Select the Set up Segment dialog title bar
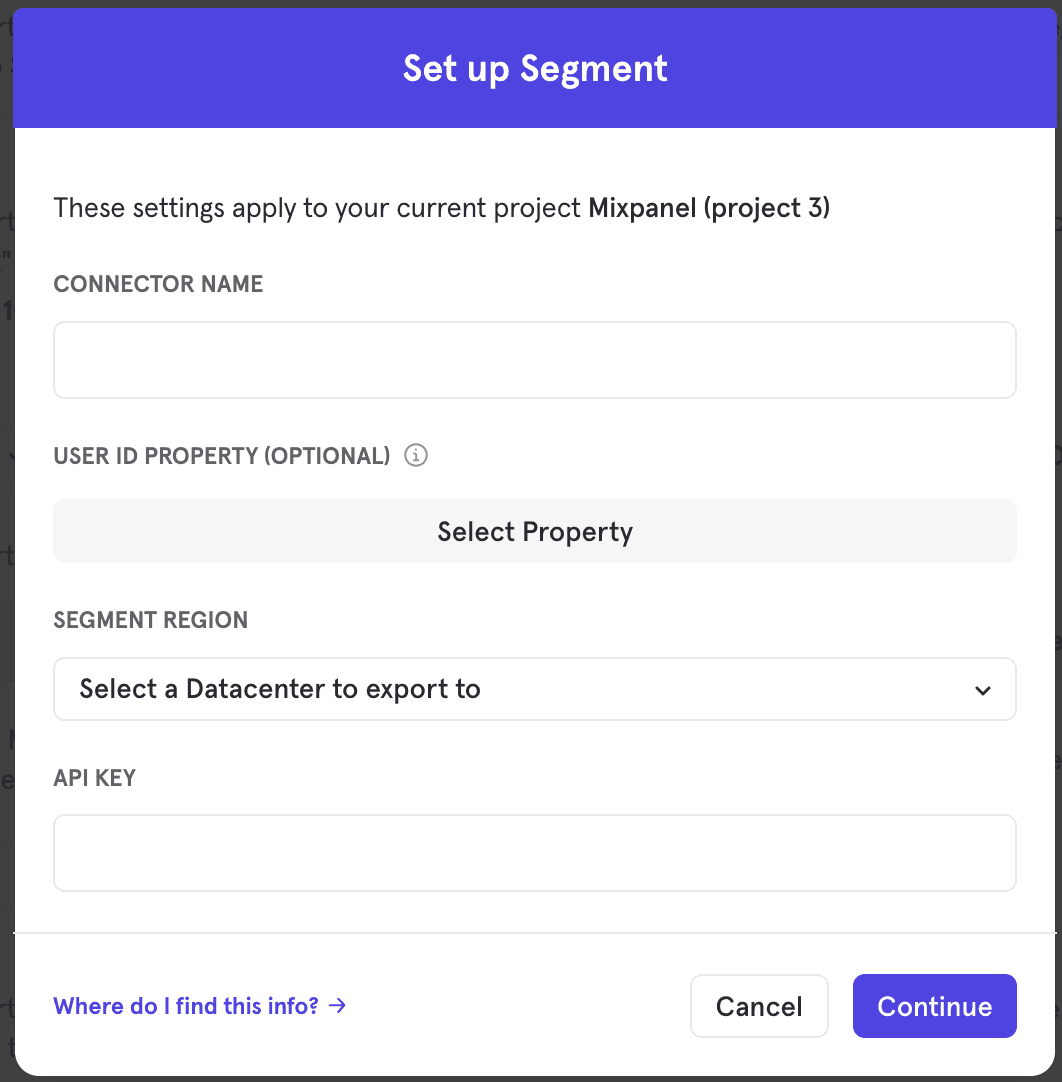The width and height of the screenshot is (1062, 1082). (x=535, y=68)
